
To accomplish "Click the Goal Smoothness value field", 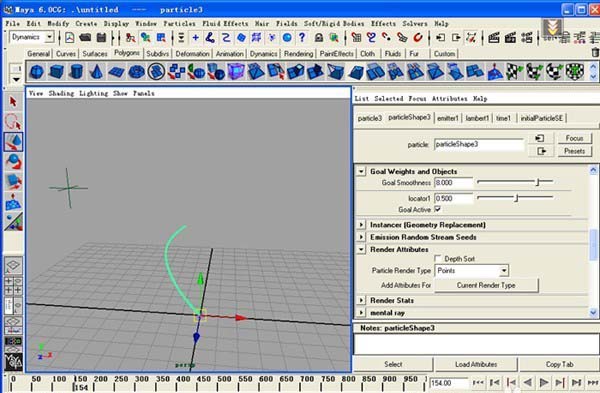I will (453, 183).
